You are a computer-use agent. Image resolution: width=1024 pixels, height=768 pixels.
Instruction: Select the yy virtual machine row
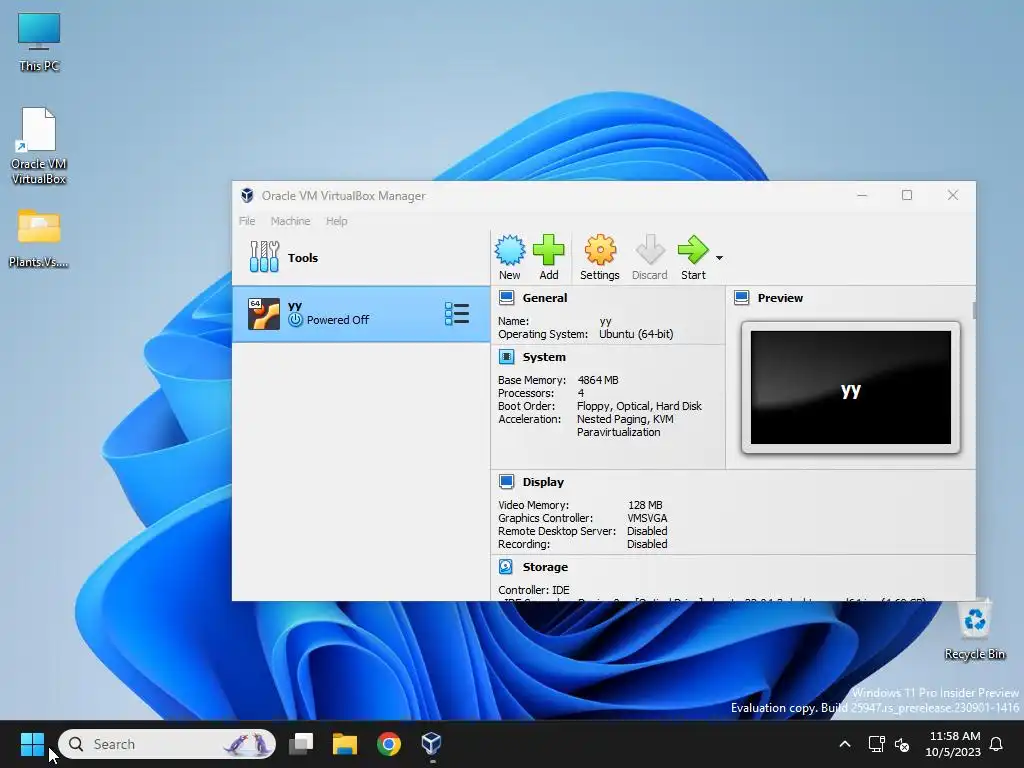[360, 313]
